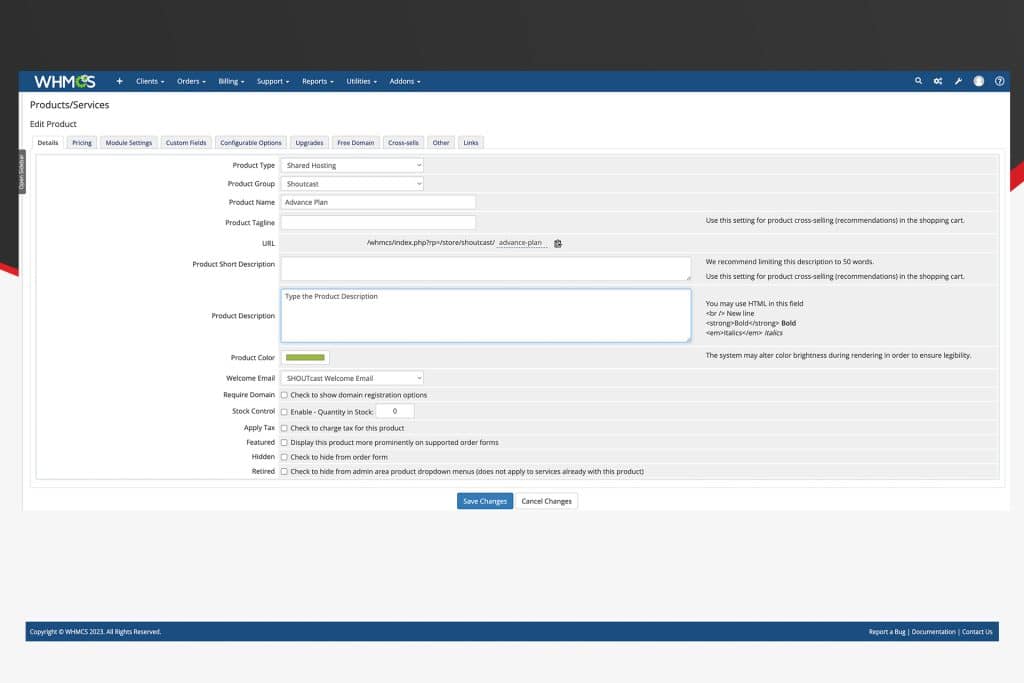Open the Documentation footer link

933,631
